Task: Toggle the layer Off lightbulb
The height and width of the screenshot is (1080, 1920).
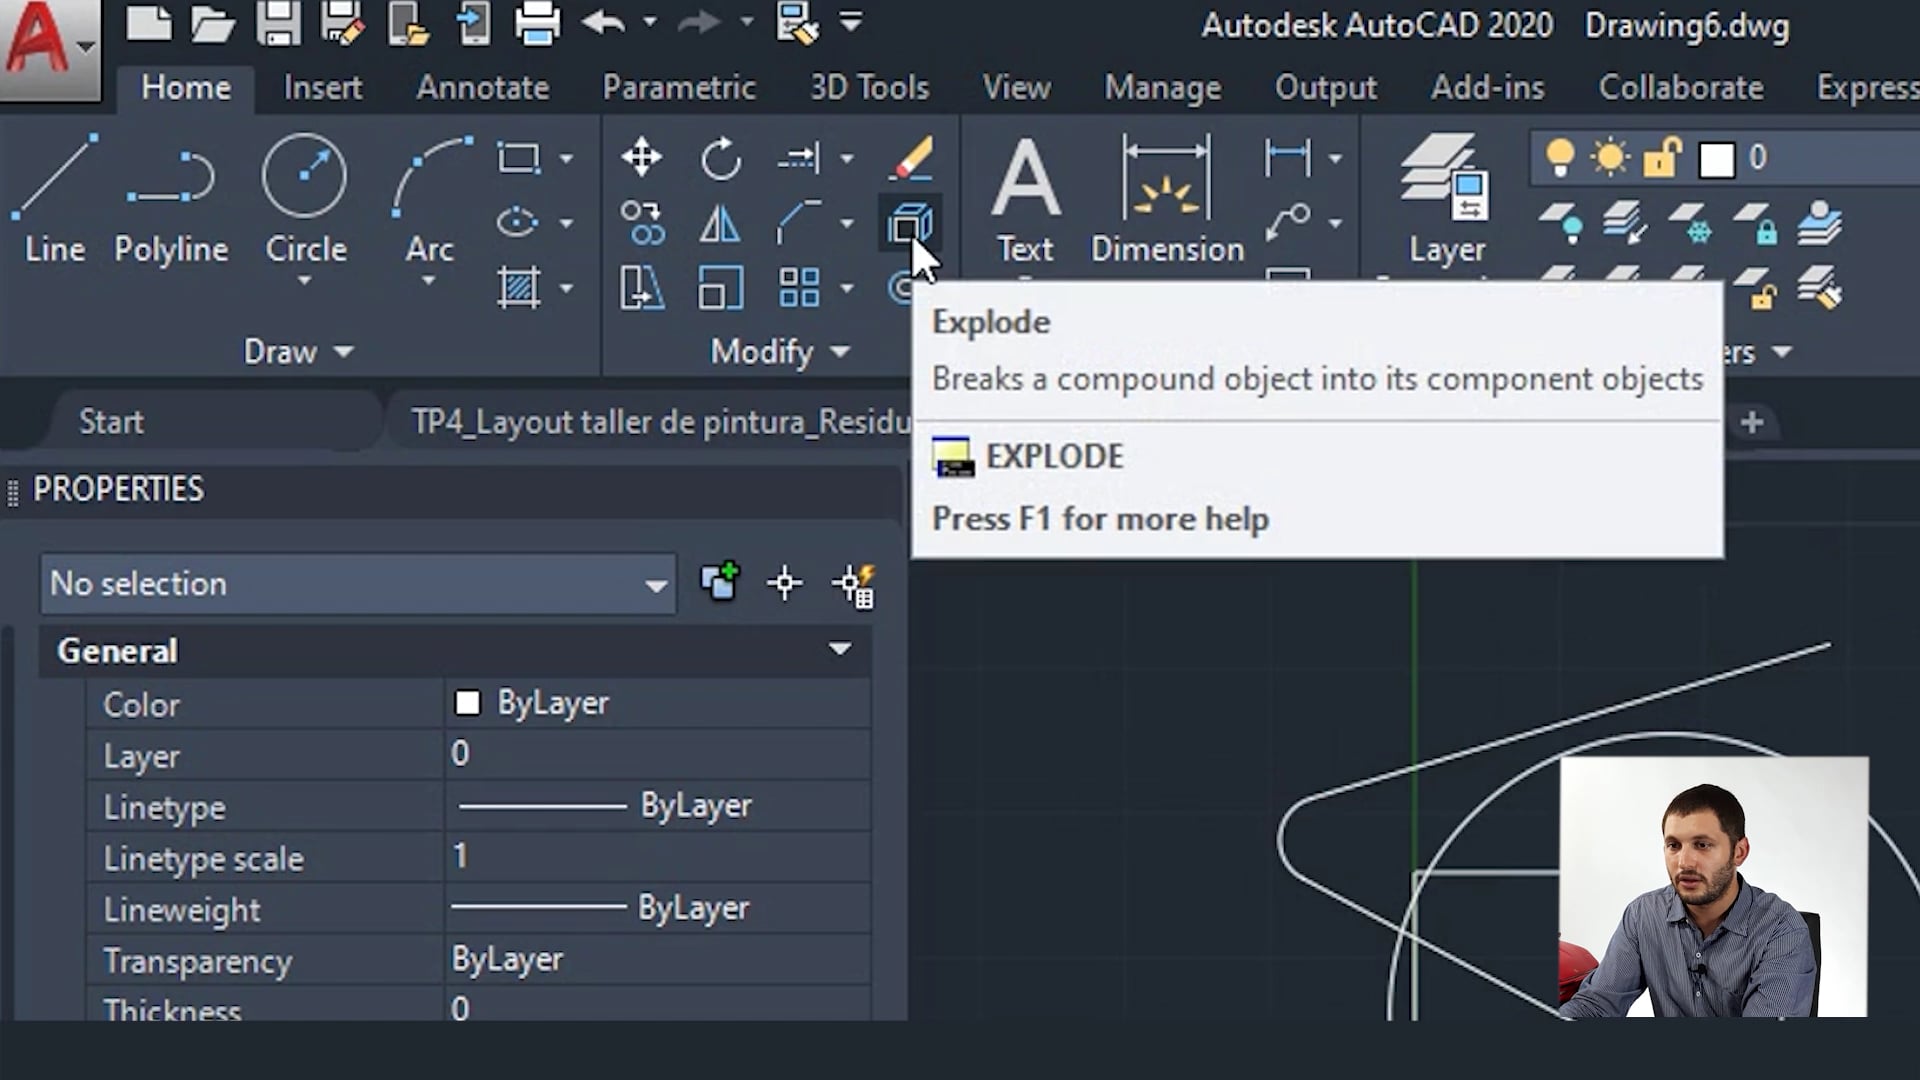Action: (x=1560, y=157)
